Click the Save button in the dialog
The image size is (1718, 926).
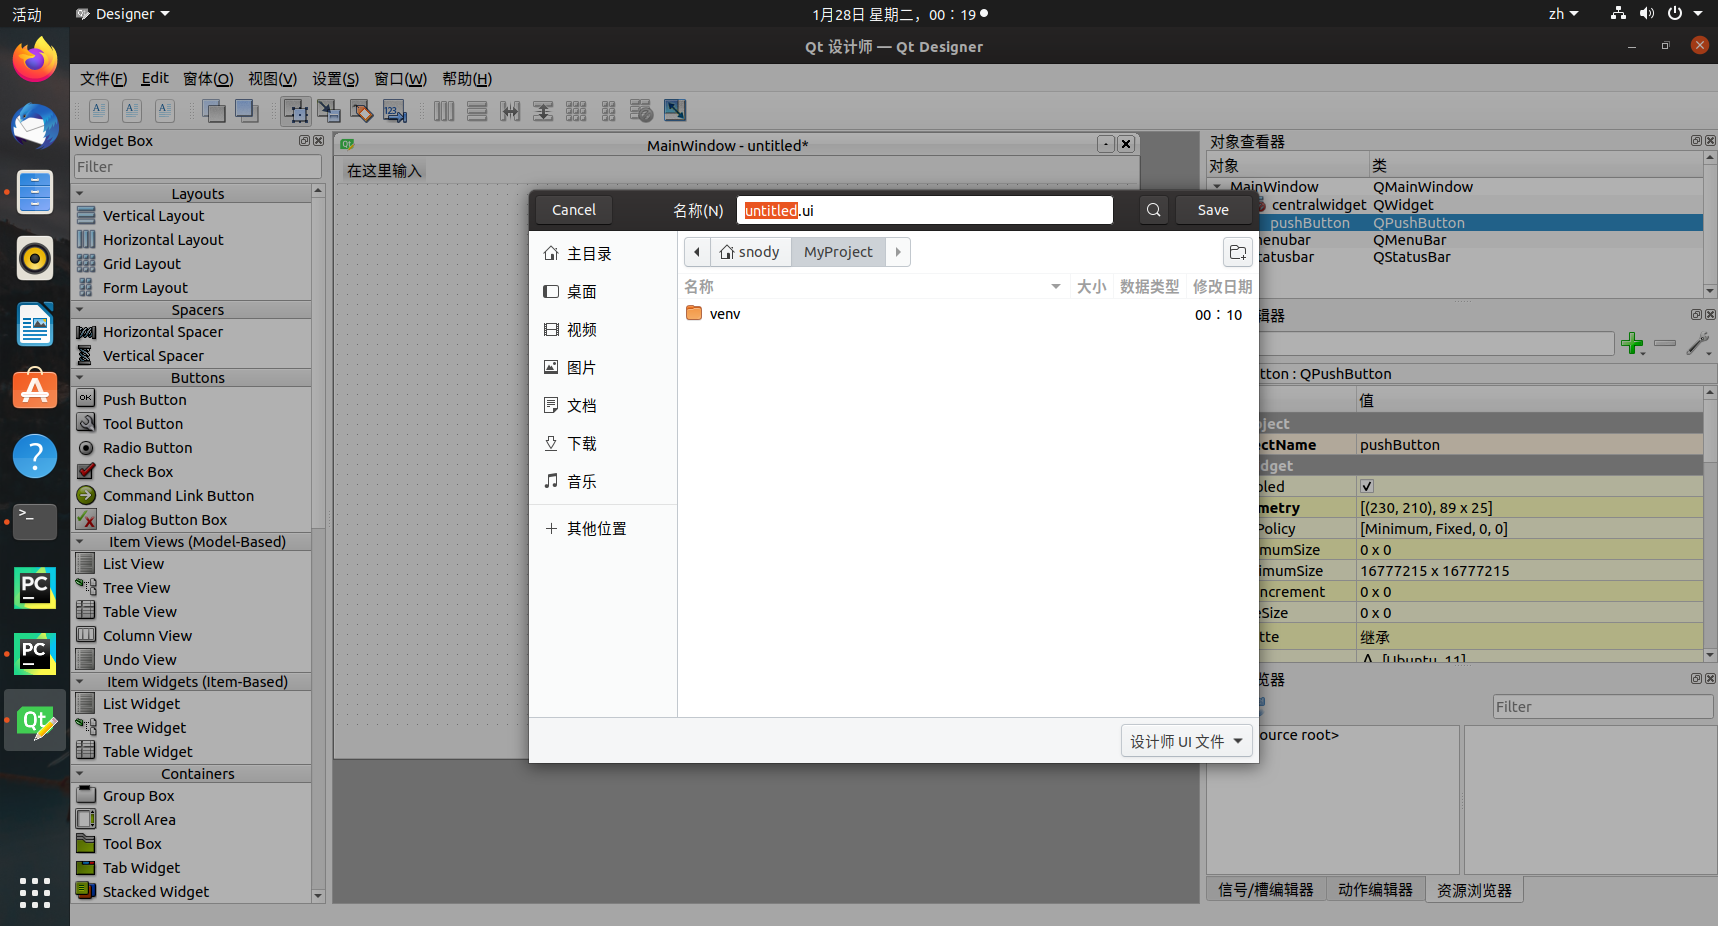[x=1213, y=210]
